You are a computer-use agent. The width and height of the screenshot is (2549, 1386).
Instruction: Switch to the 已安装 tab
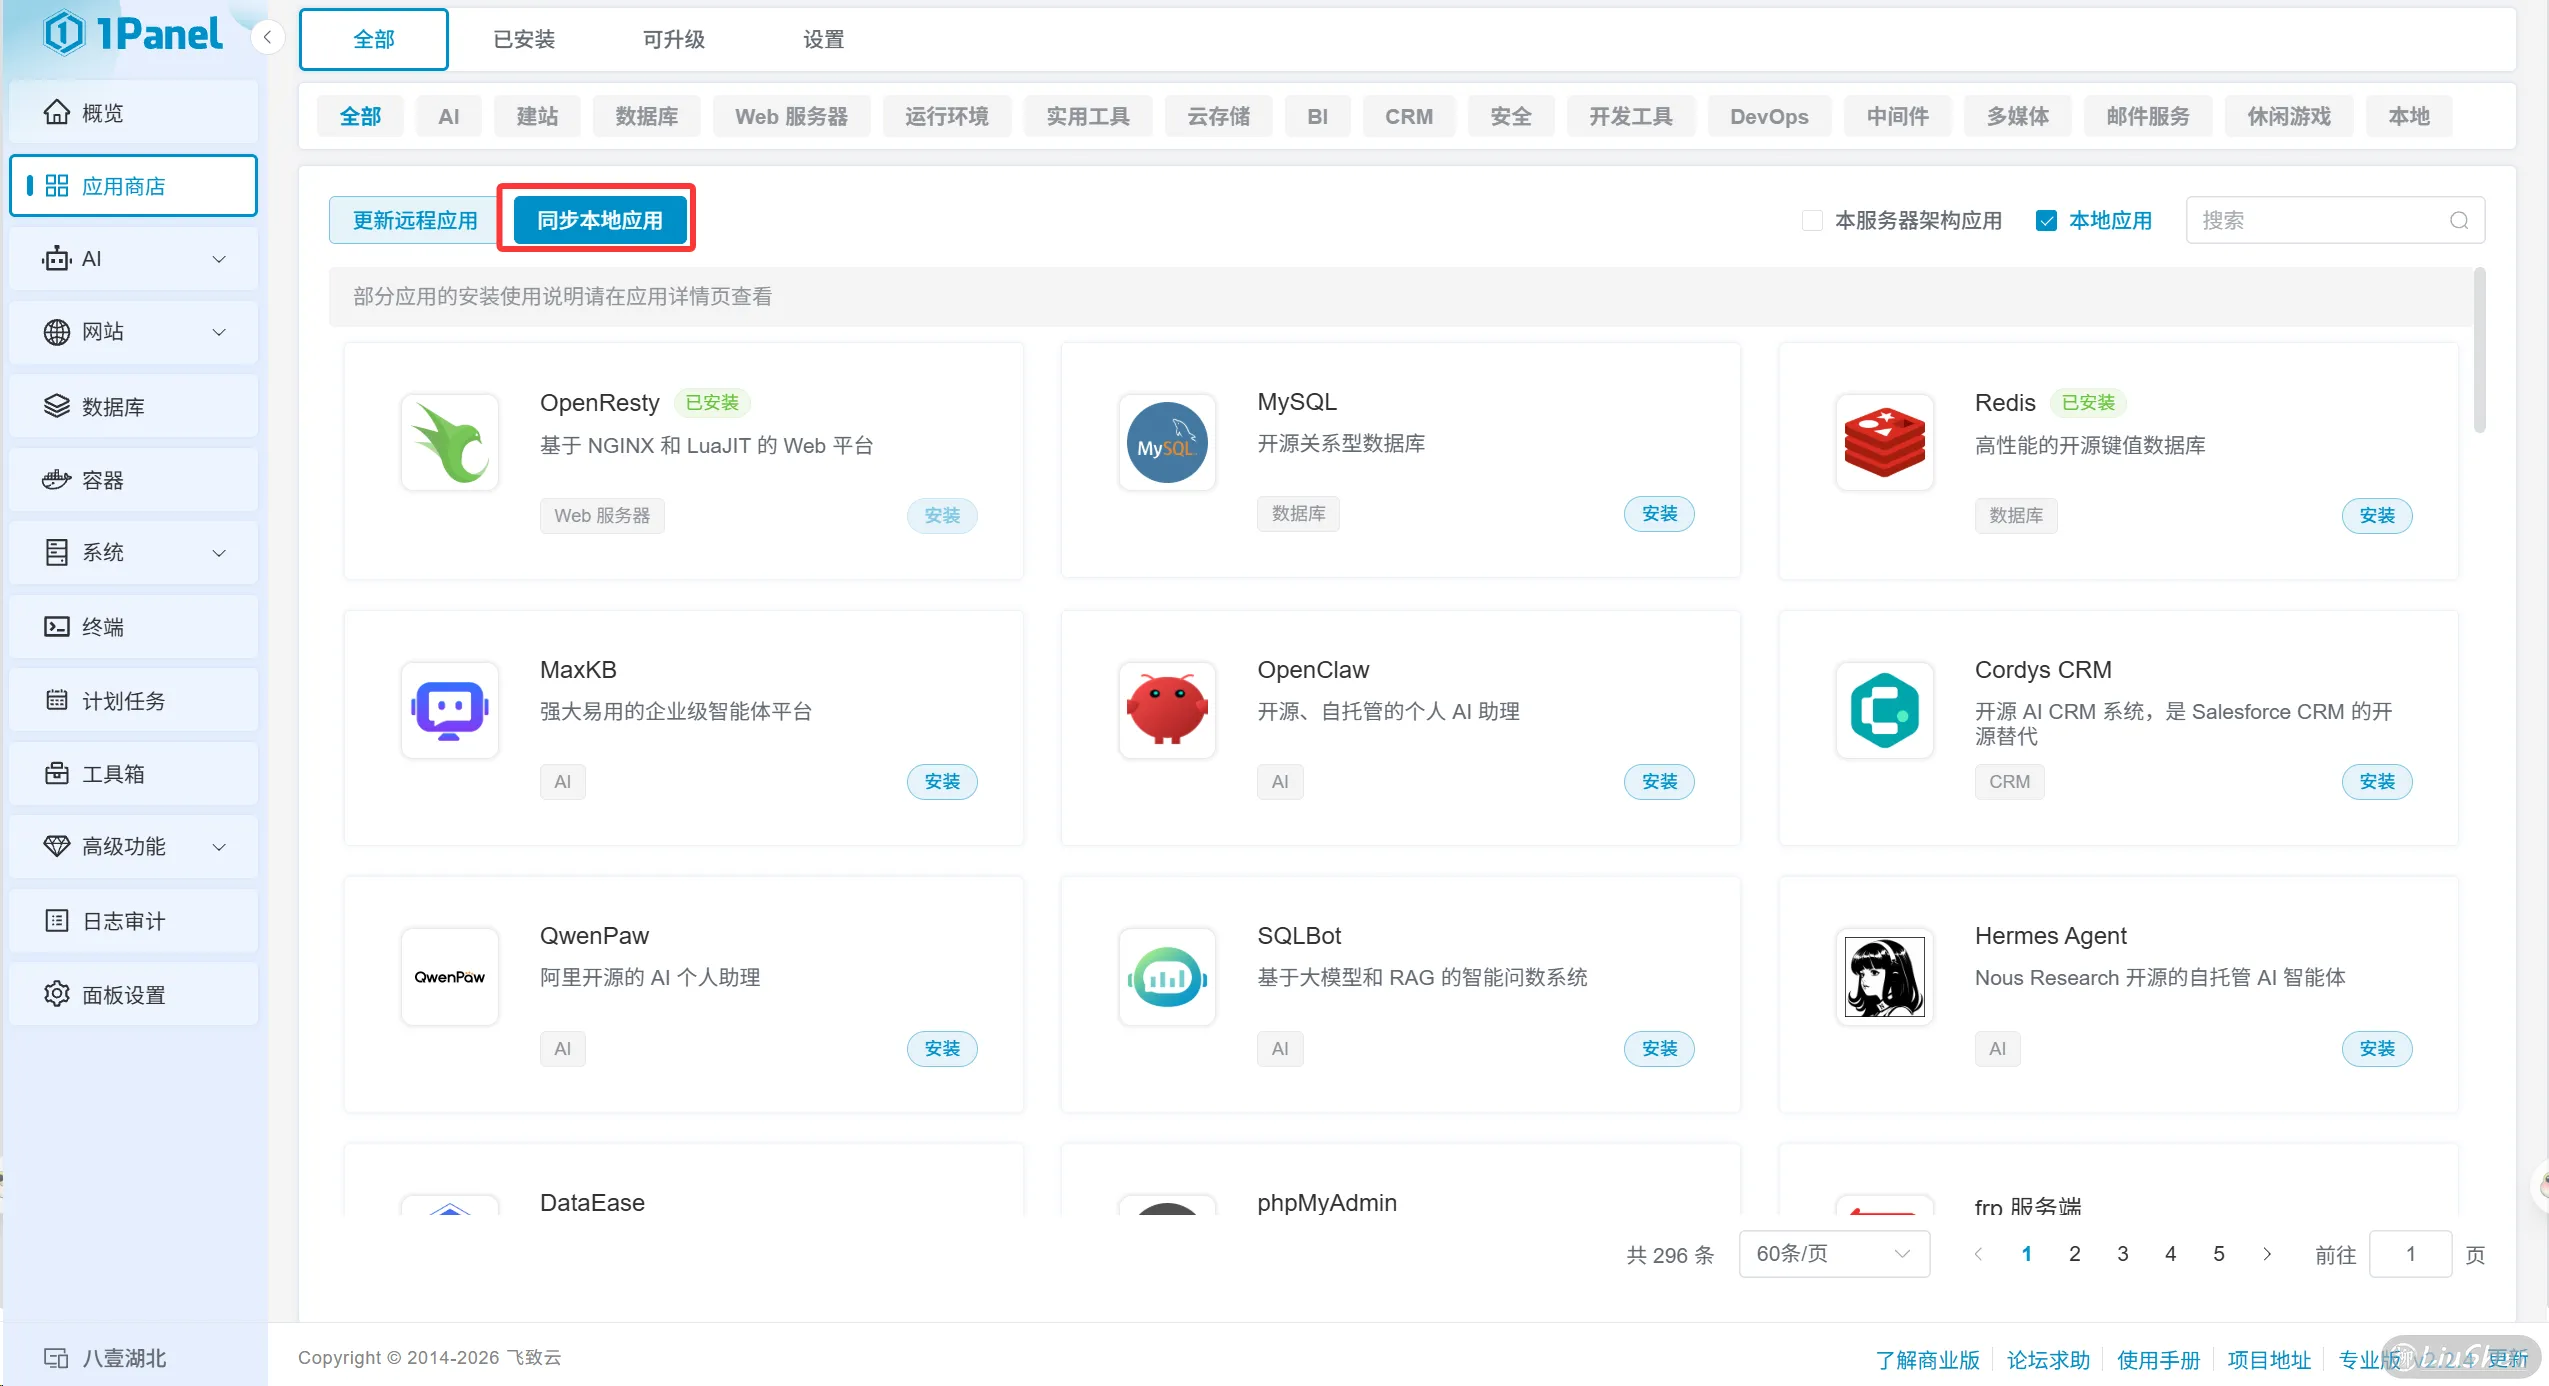click(x=524, y=39)
